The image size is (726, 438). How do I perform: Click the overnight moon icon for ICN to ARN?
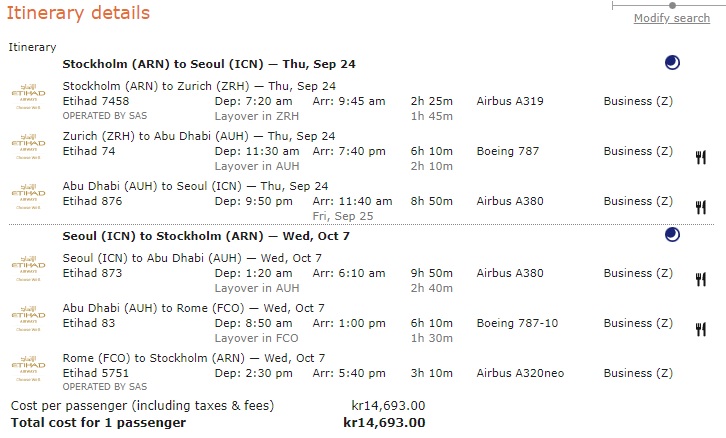point(672,235)
